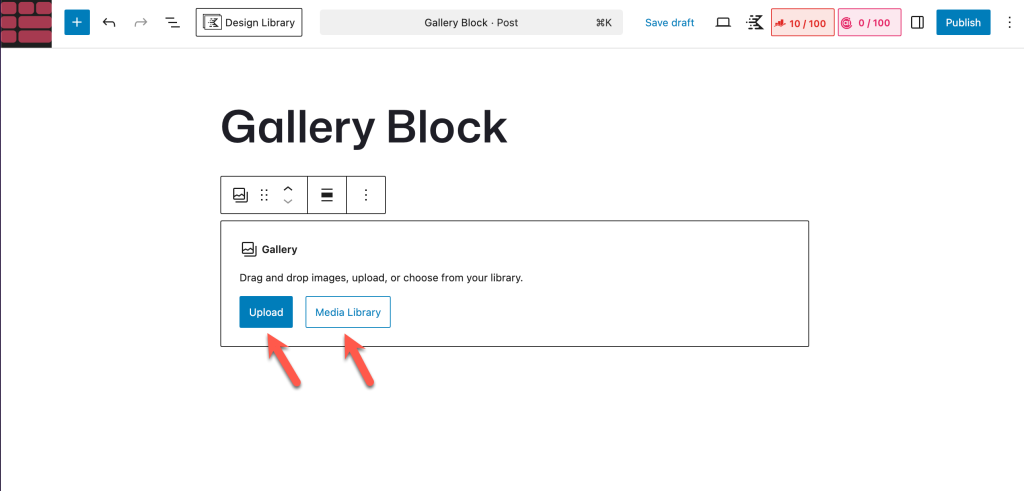Click the block drag handle
The height and width of the screenshot is (491, 1024).
[265, 195]
